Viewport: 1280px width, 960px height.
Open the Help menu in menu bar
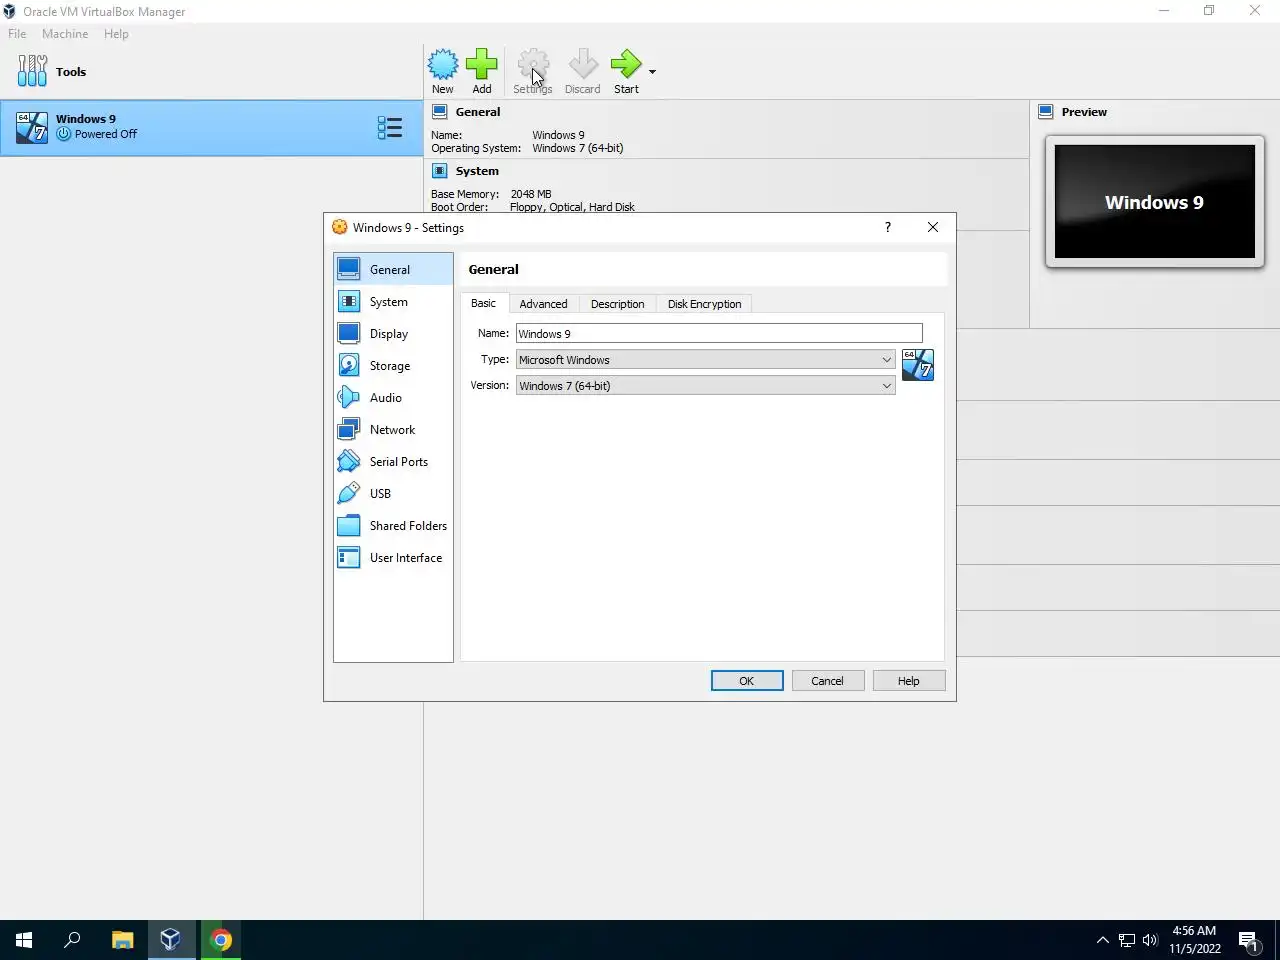point(116,33)
